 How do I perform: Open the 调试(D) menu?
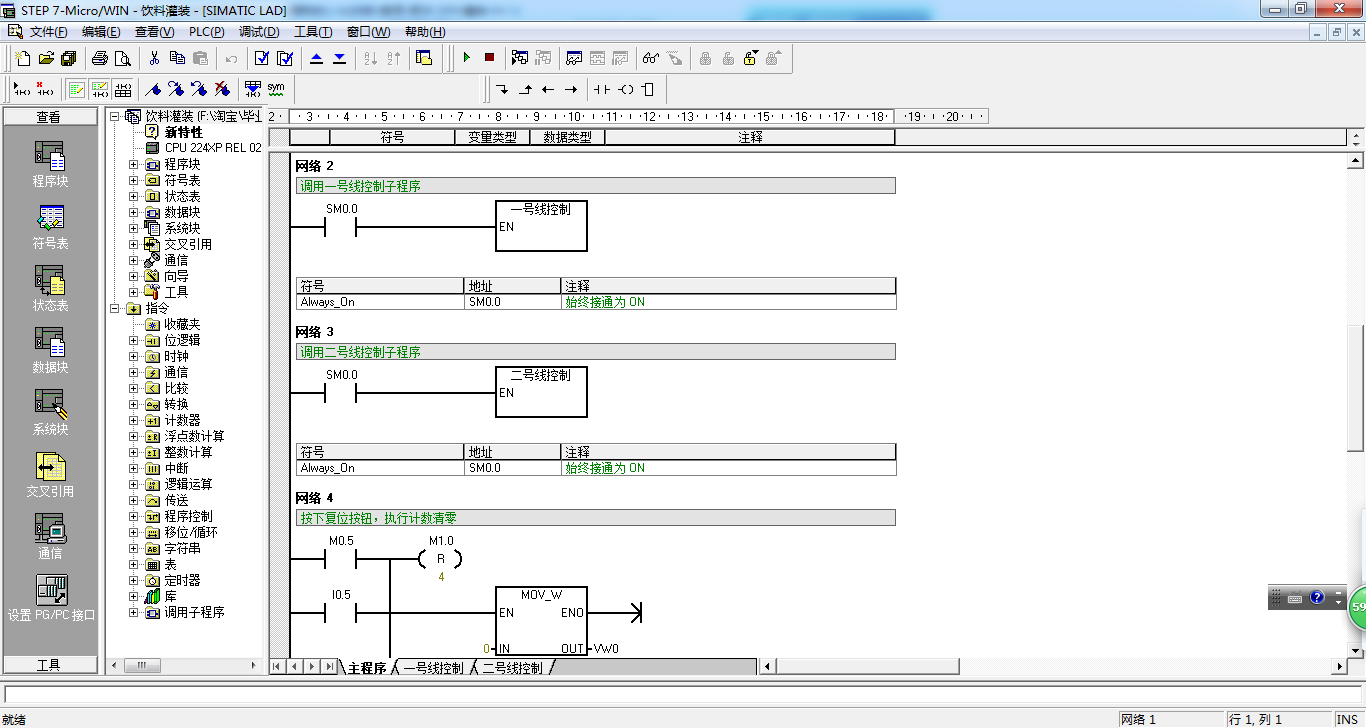(259, 32)
